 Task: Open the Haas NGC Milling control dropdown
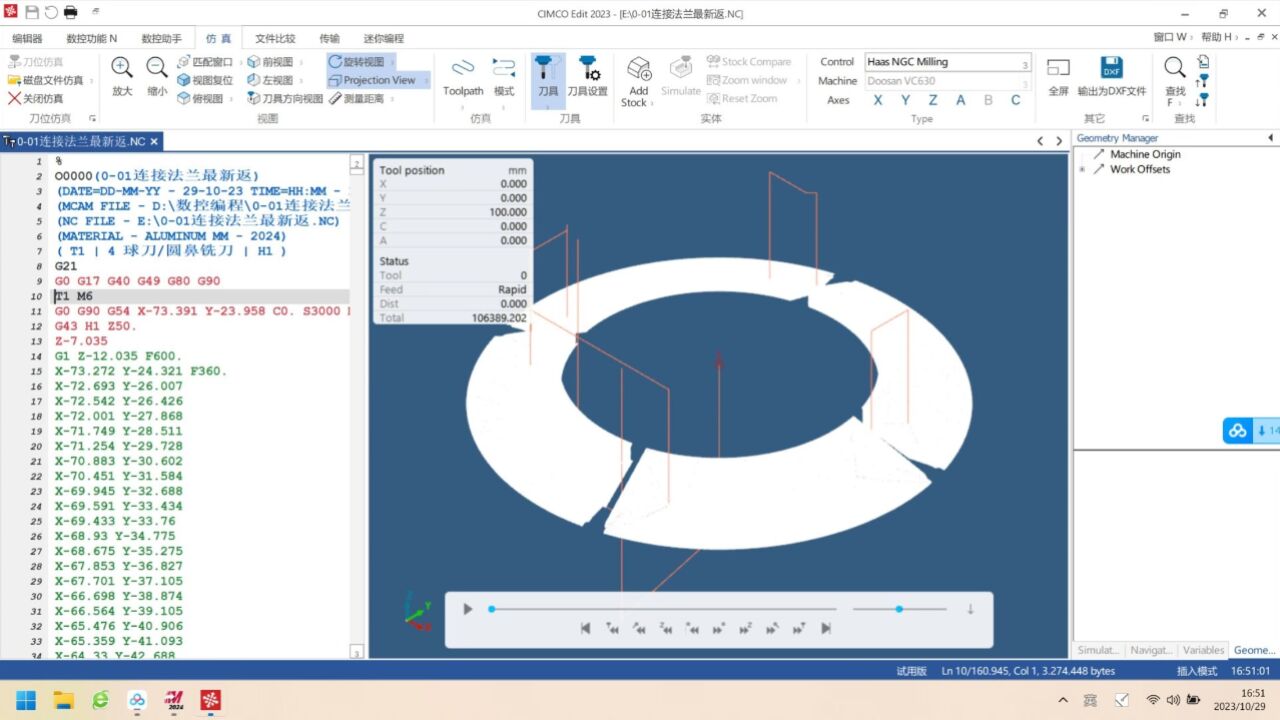947,62
